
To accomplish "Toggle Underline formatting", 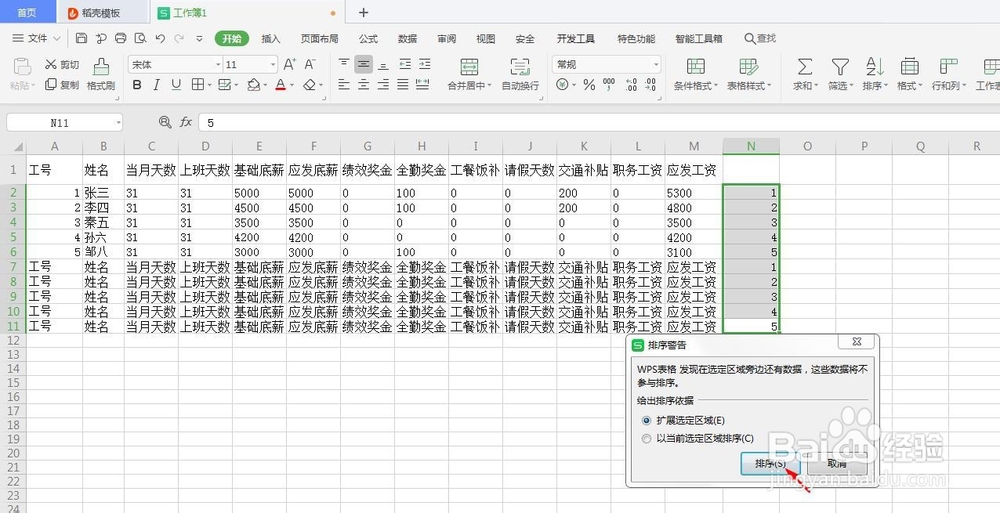I will tap(176, 85).
